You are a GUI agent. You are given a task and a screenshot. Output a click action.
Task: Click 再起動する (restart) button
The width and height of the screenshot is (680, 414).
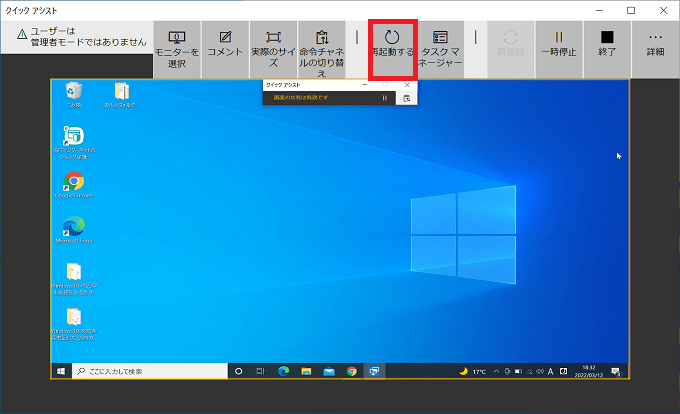tap(392, 49)
